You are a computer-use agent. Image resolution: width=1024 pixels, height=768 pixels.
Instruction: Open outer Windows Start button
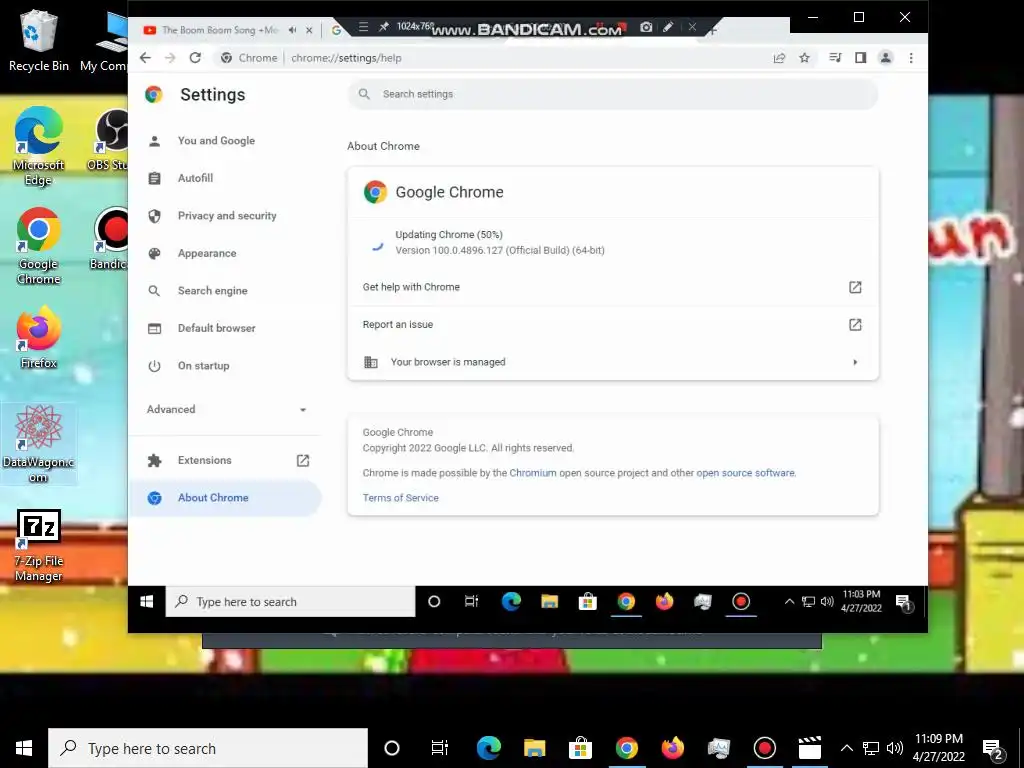point(24,748)
